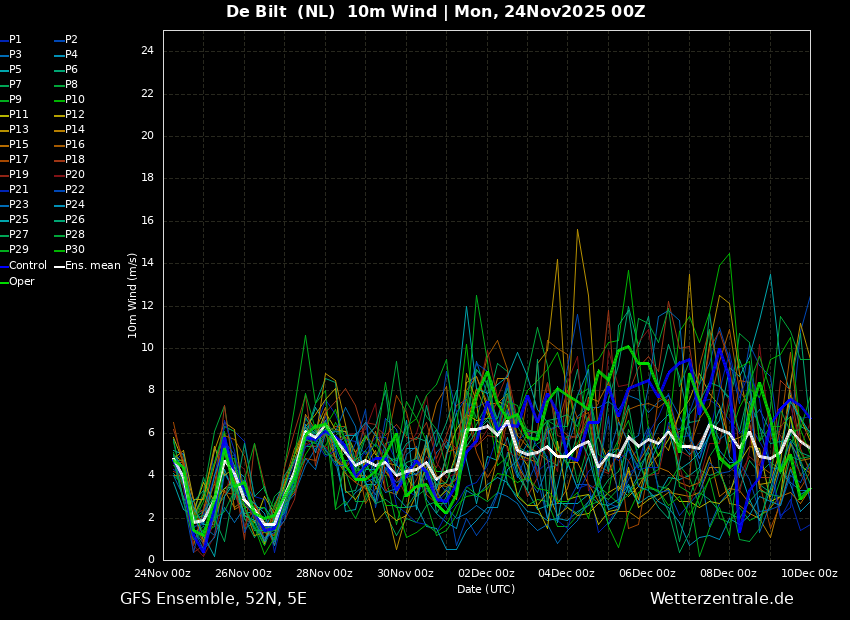
Task: Click the Oper legend entry
Action: pos(17,281)
